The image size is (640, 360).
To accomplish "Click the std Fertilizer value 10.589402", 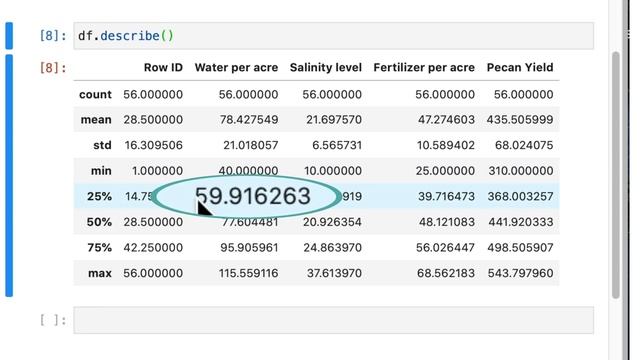I will coord(446,145).
